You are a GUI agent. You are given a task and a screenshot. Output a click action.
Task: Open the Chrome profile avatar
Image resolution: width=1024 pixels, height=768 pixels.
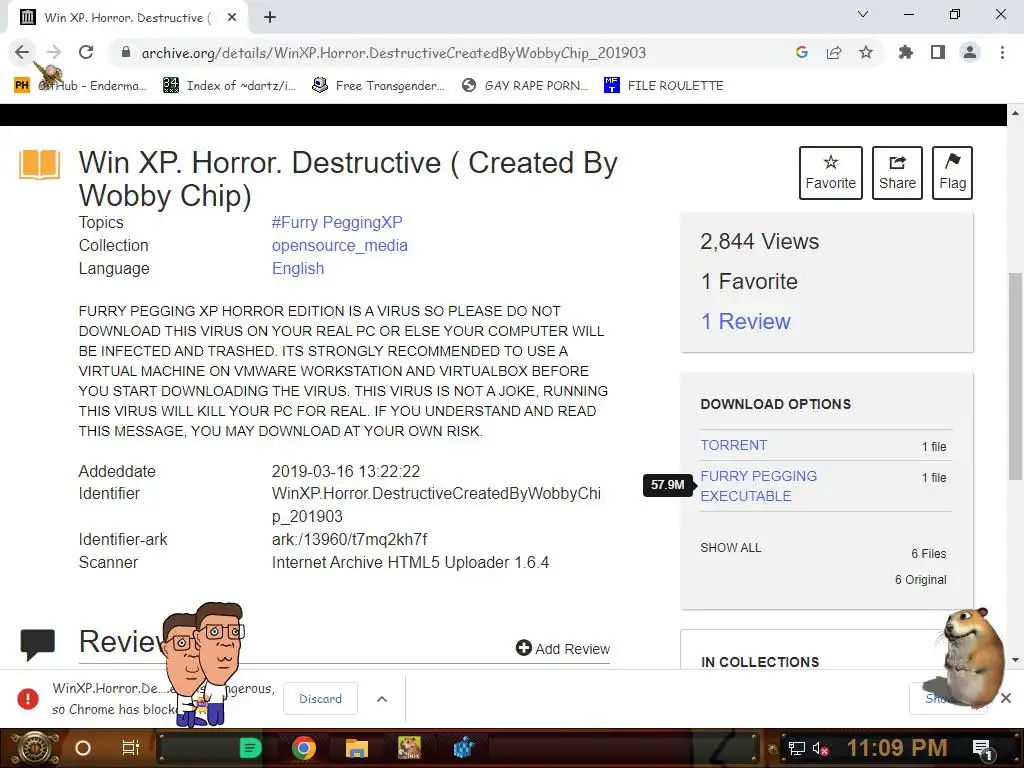(x=970, y=52)
